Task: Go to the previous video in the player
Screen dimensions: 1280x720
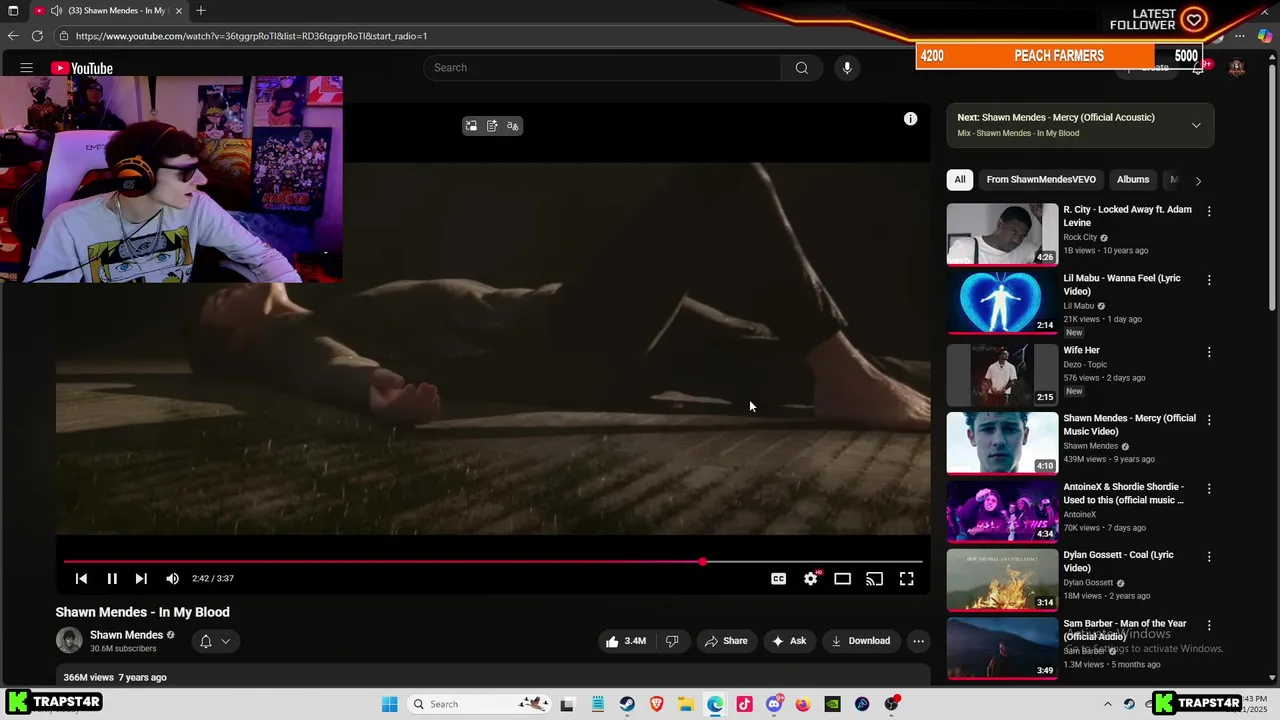Action: tap(81, 579)
